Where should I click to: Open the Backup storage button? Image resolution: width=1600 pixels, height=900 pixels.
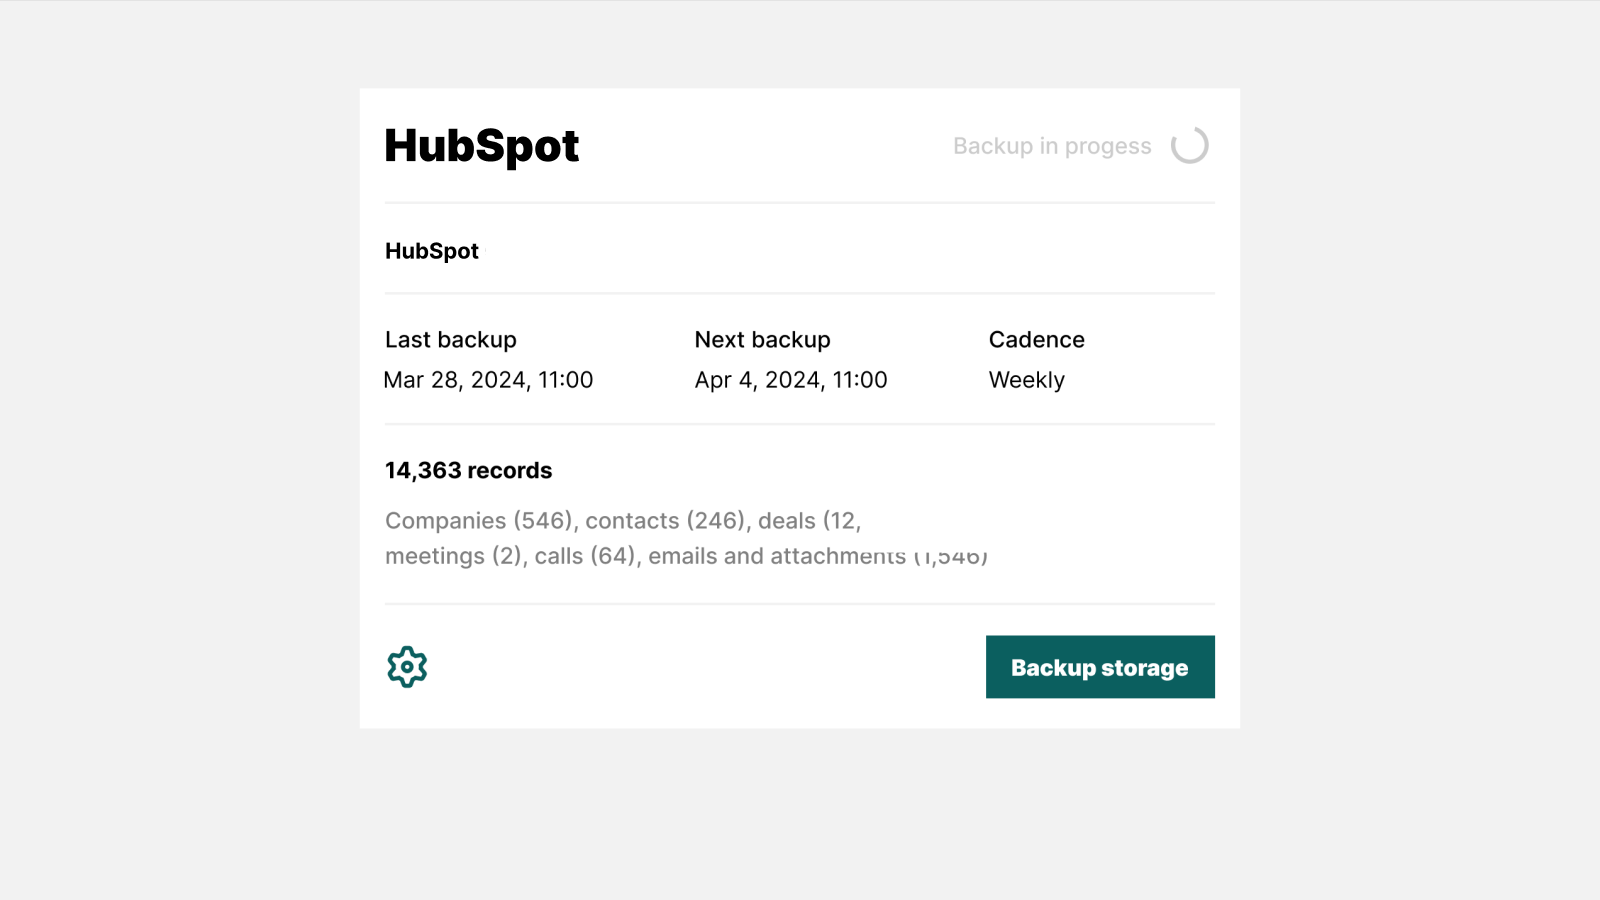pyautogui.click(x=1100, y=667)
